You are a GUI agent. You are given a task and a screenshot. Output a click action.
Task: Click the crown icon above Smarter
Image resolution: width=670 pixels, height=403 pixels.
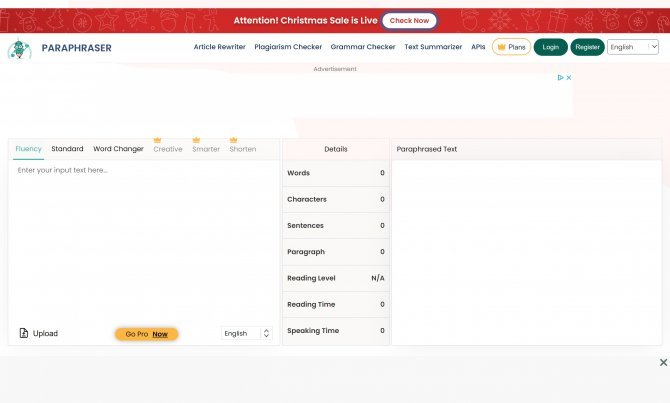pyautogui.click(x=196, y=140)
